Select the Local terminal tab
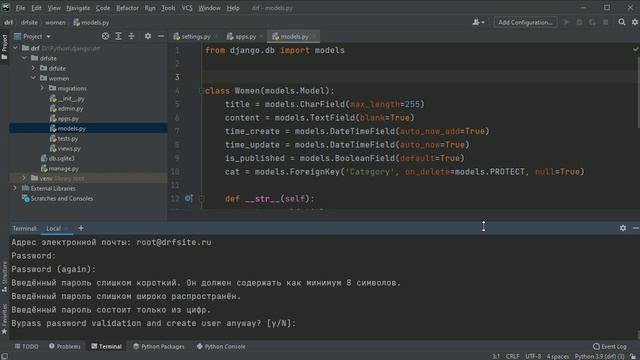The height and width of the screenshot is (360, 640). (x=53, y=229)
